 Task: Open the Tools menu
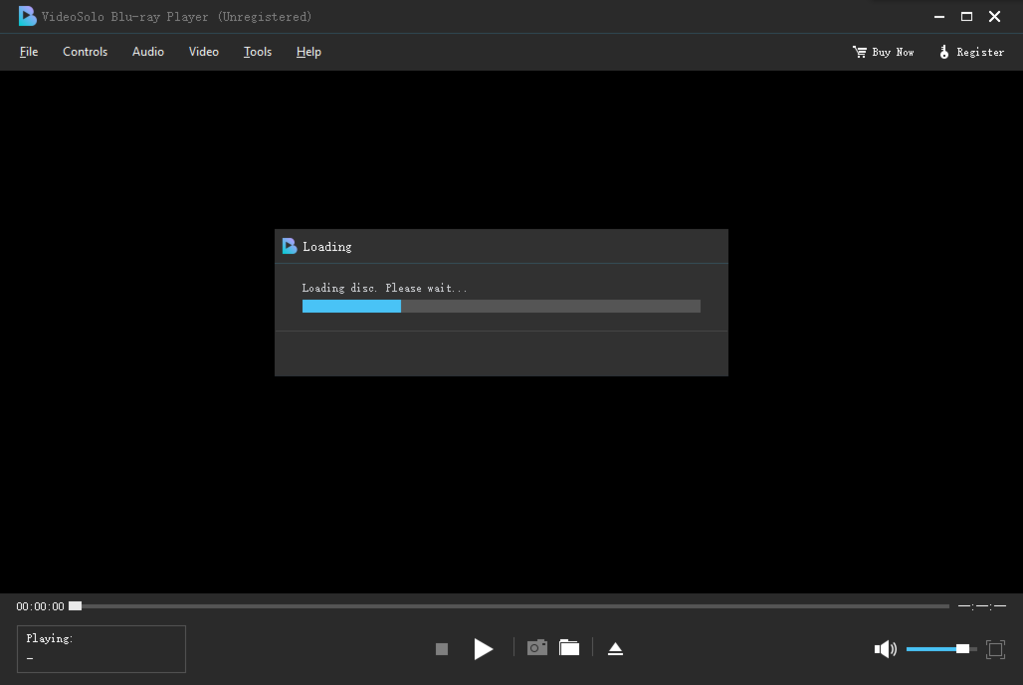coord(258,52)
